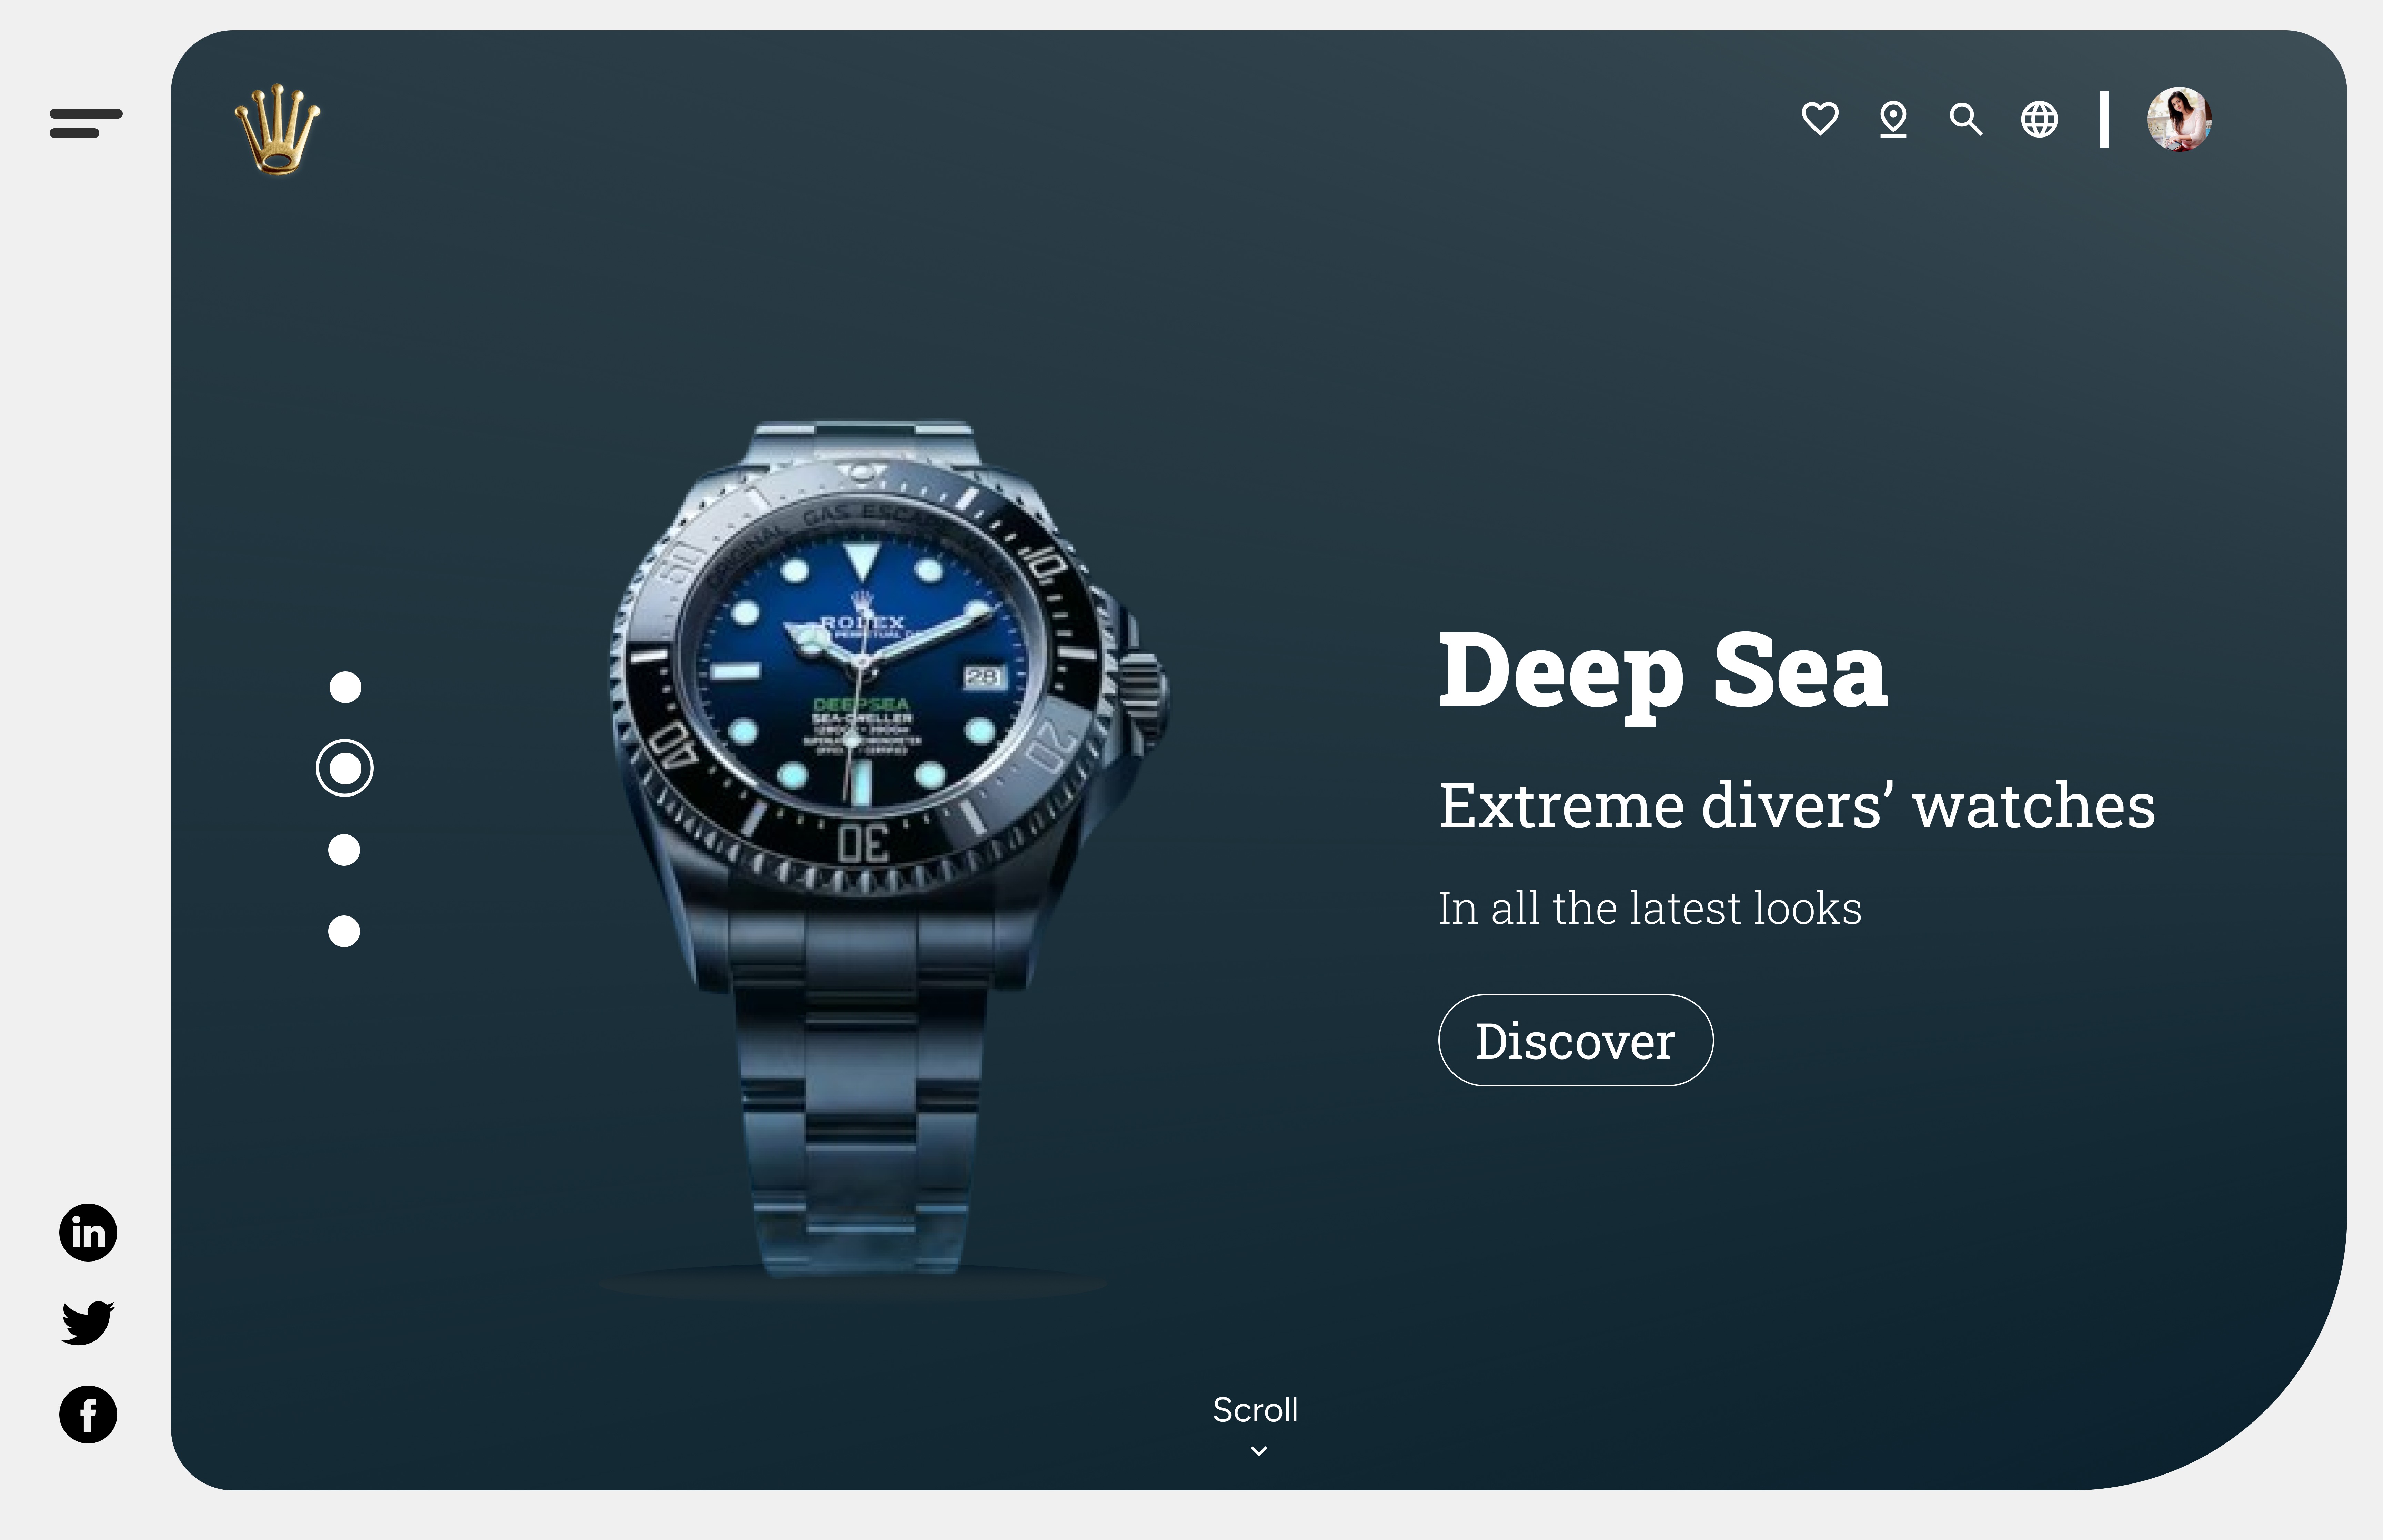2383x1540 pixels.
Task: Select the first slide indicator dot
Action: pos(345,687)
